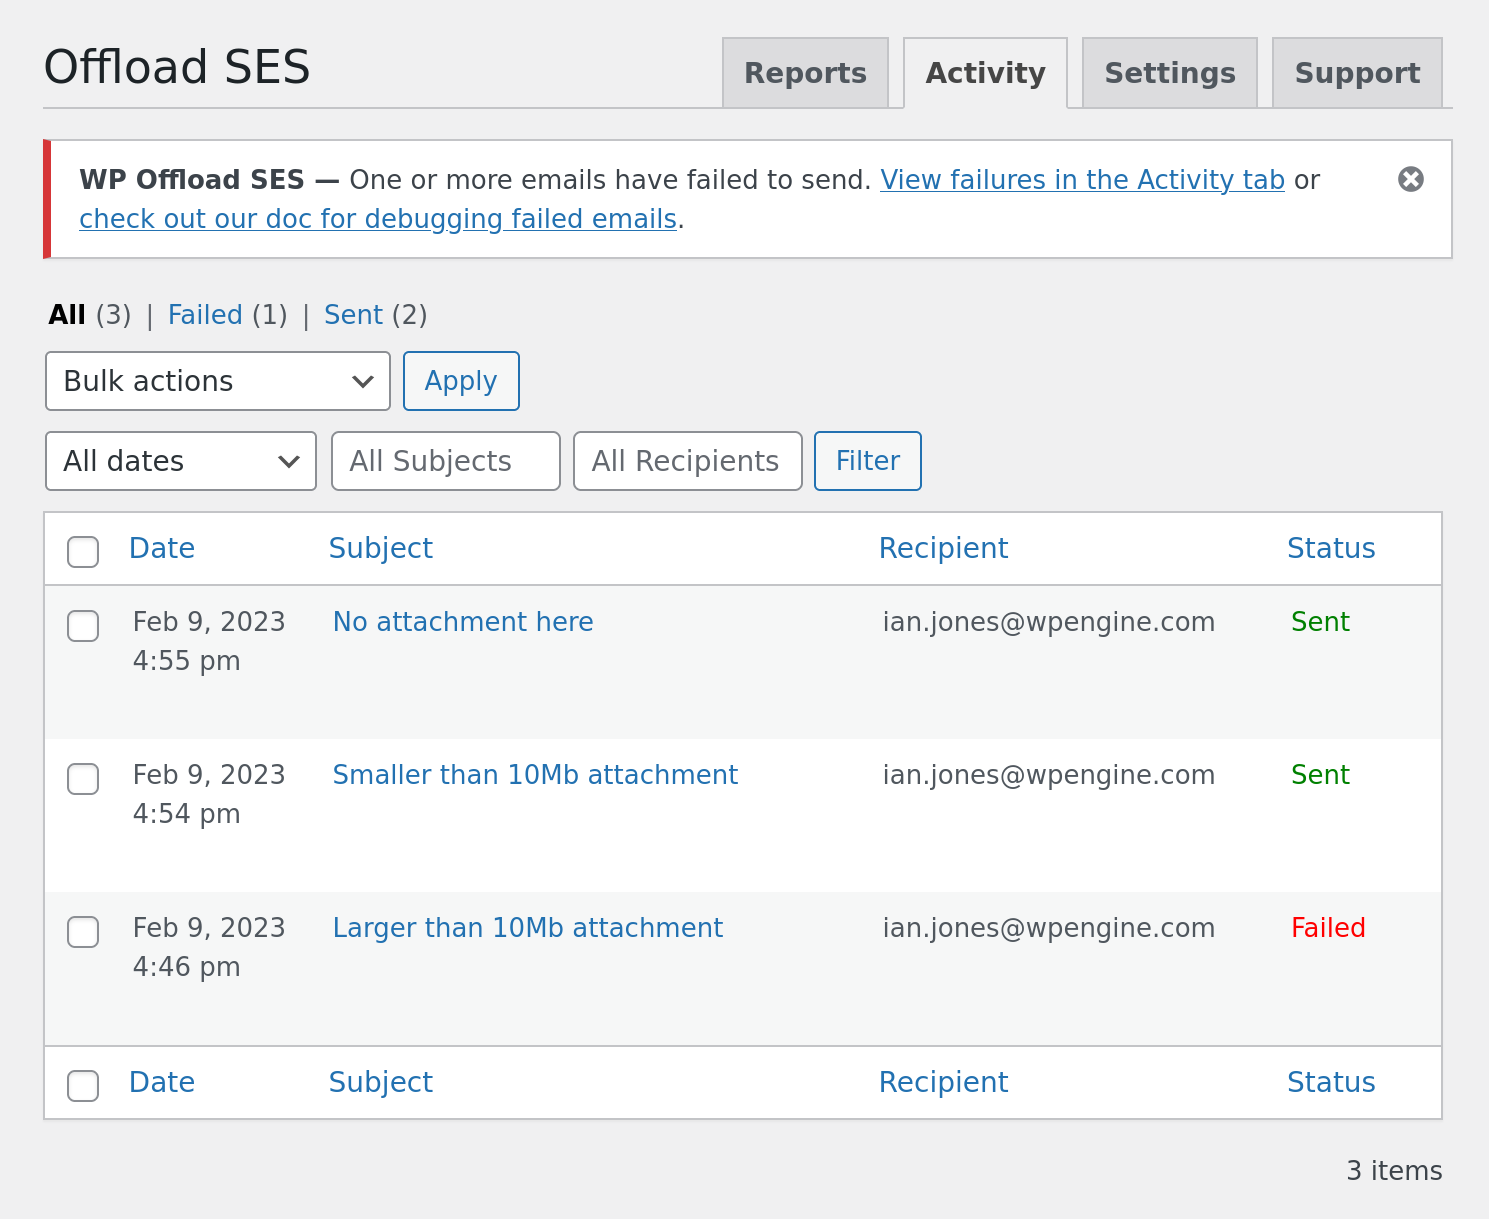Sort by Subject in the footer row
1489x1219 pixels.
[381, 1082]
